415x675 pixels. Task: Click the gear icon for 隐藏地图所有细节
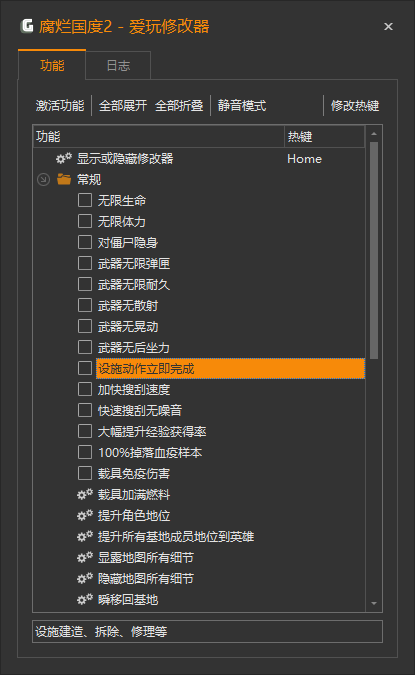[x=85, y=579]
